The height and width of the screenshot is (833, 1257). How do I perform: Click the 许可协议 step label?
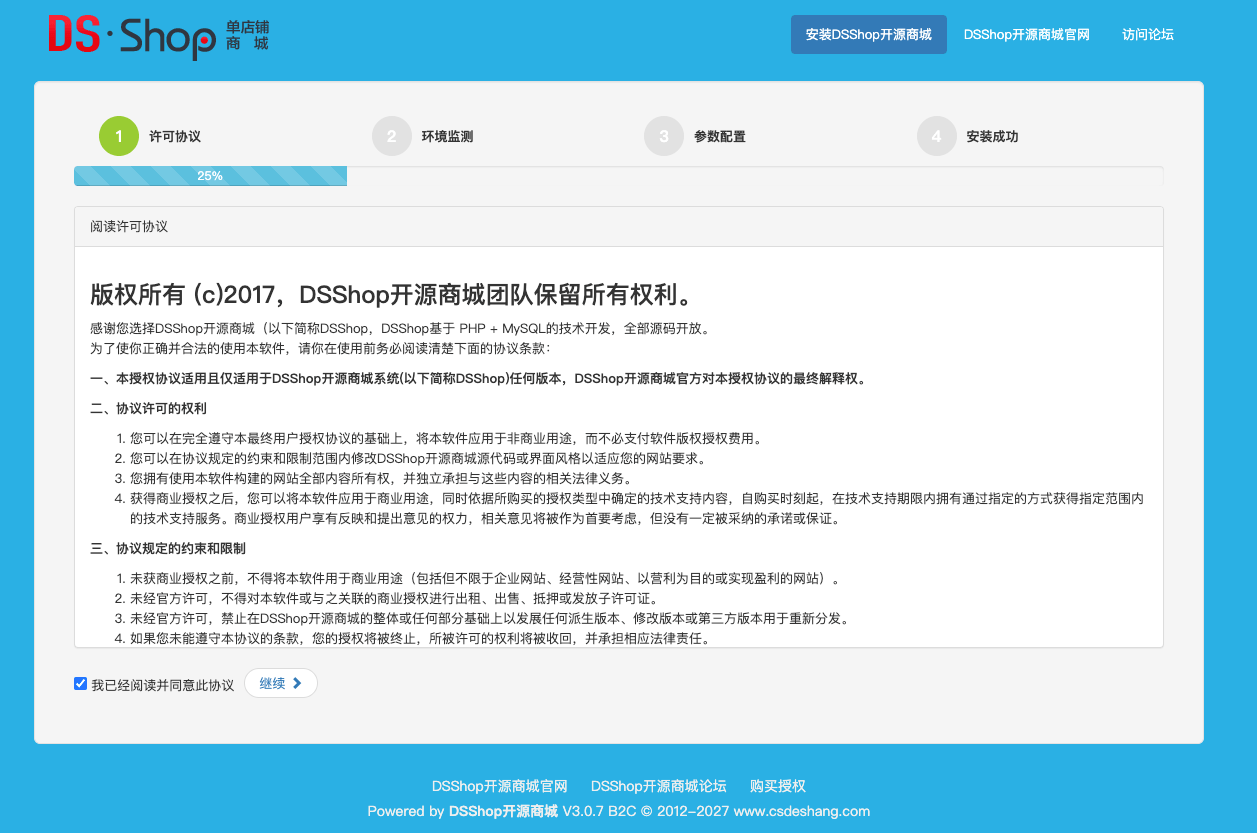pyautogui.click(x=175, y=137)
